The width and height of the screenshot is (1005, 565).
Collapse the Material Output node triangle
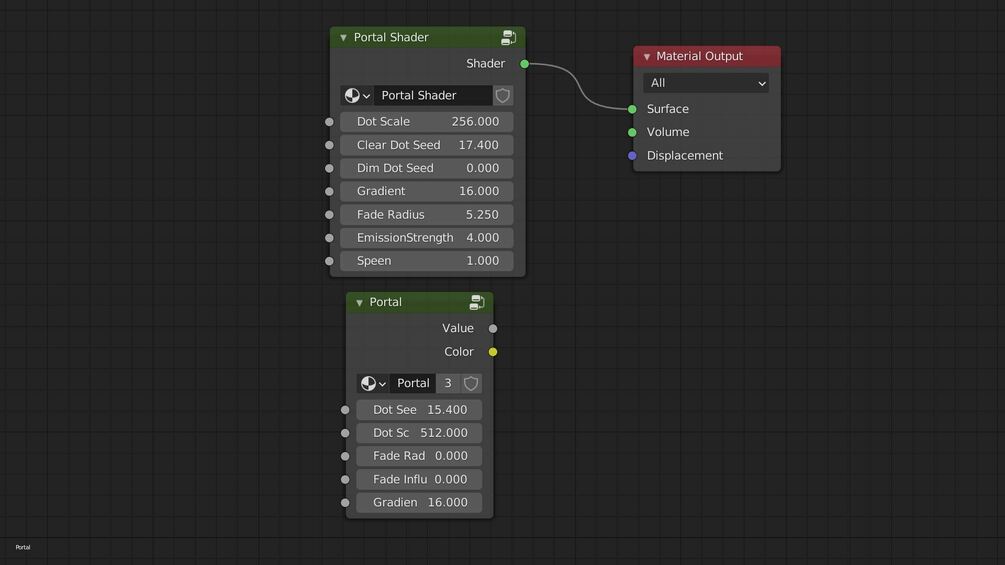(x=647, y=56)
